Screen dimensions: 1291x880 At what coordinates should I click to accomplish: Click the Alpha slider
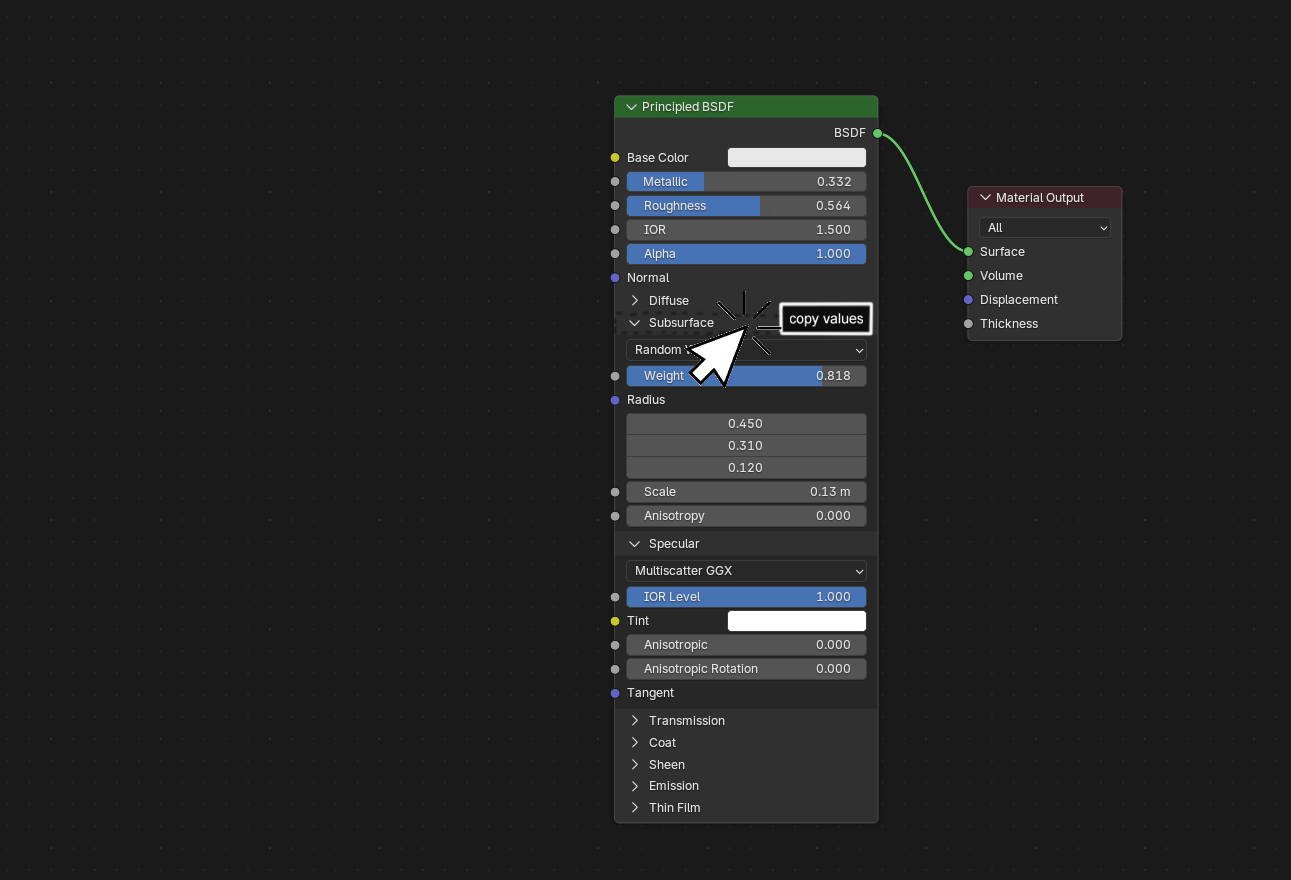tap(746, 254)
